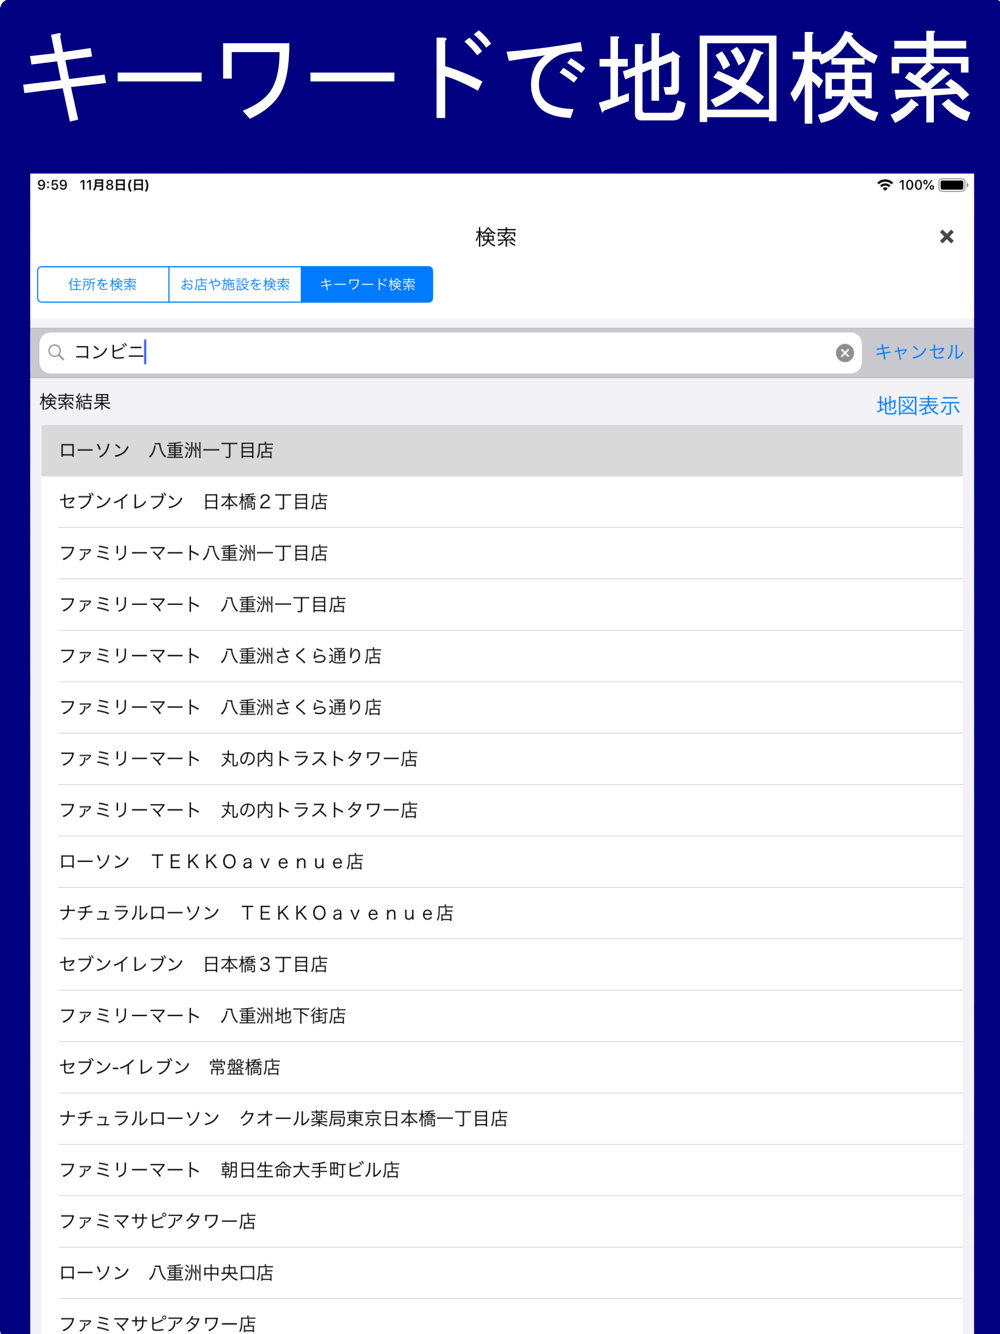
Task: Focus the コンビニ search input field
Action: 450,353
